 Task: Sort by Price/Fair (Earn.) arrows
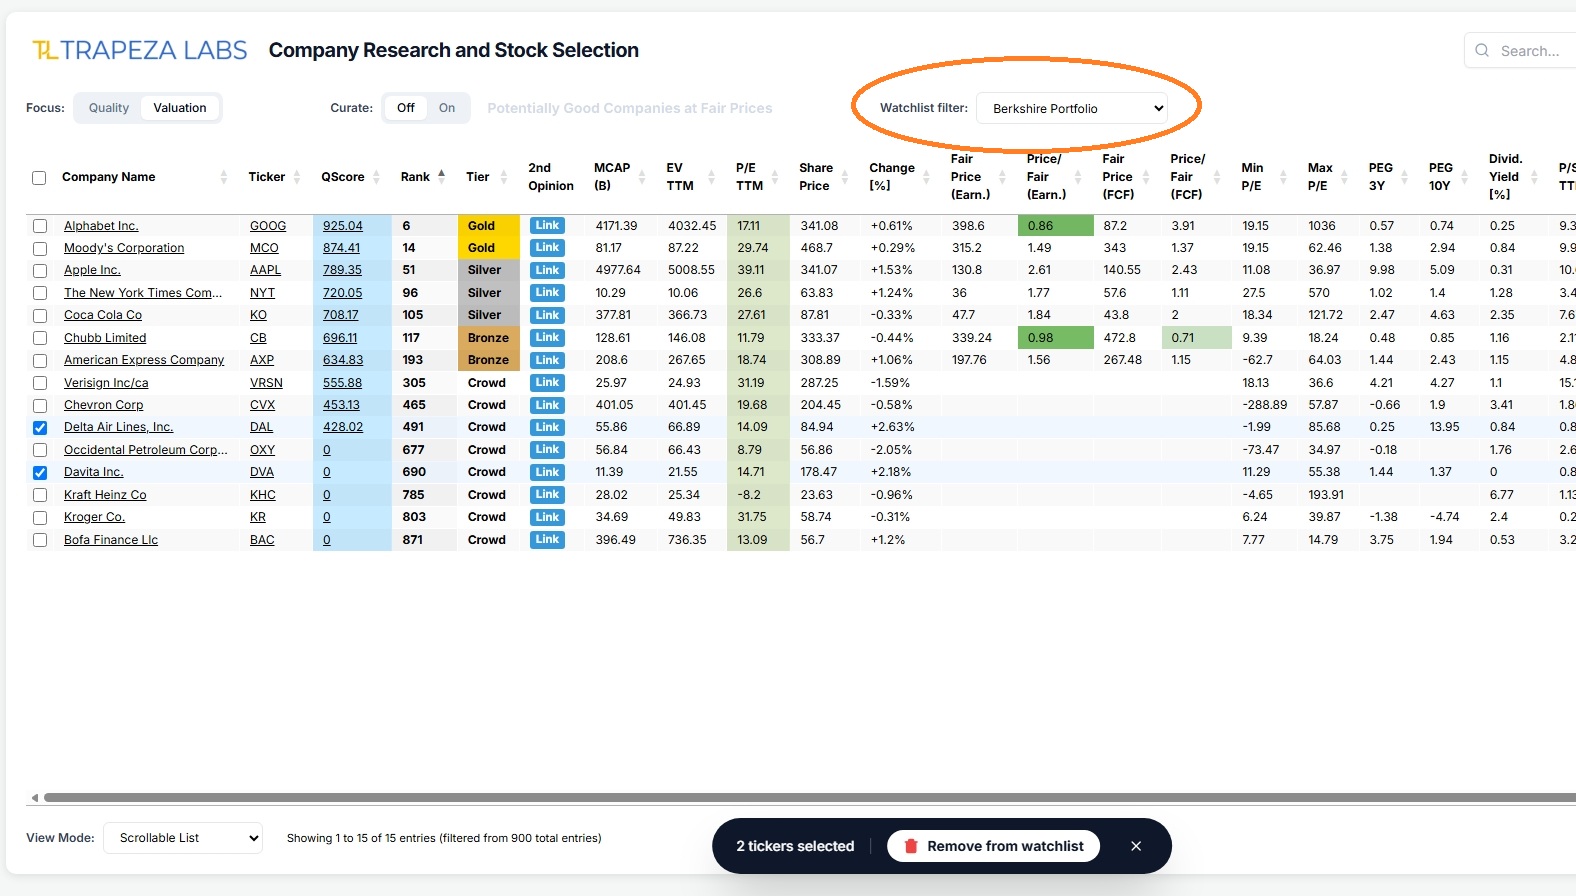point(1078,177)
